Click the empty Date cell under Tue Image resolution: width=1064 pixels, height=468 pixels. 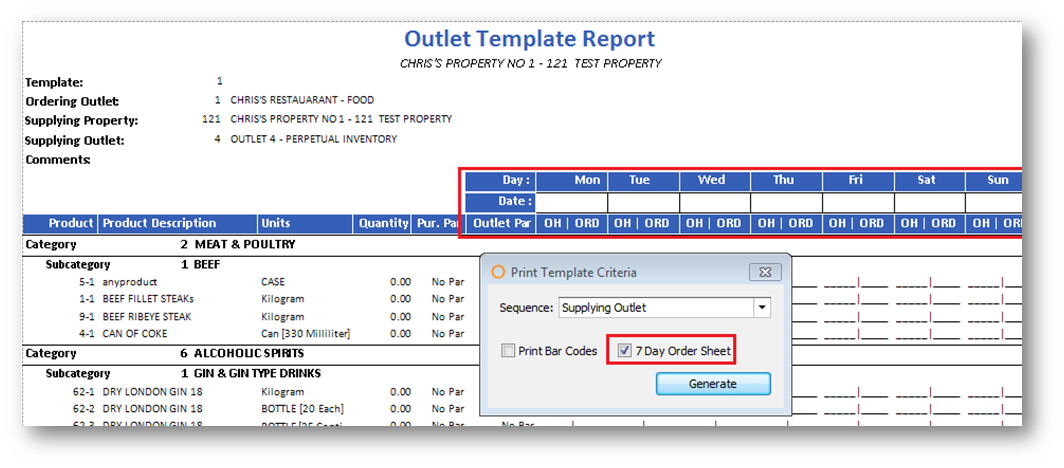(643, 202)
